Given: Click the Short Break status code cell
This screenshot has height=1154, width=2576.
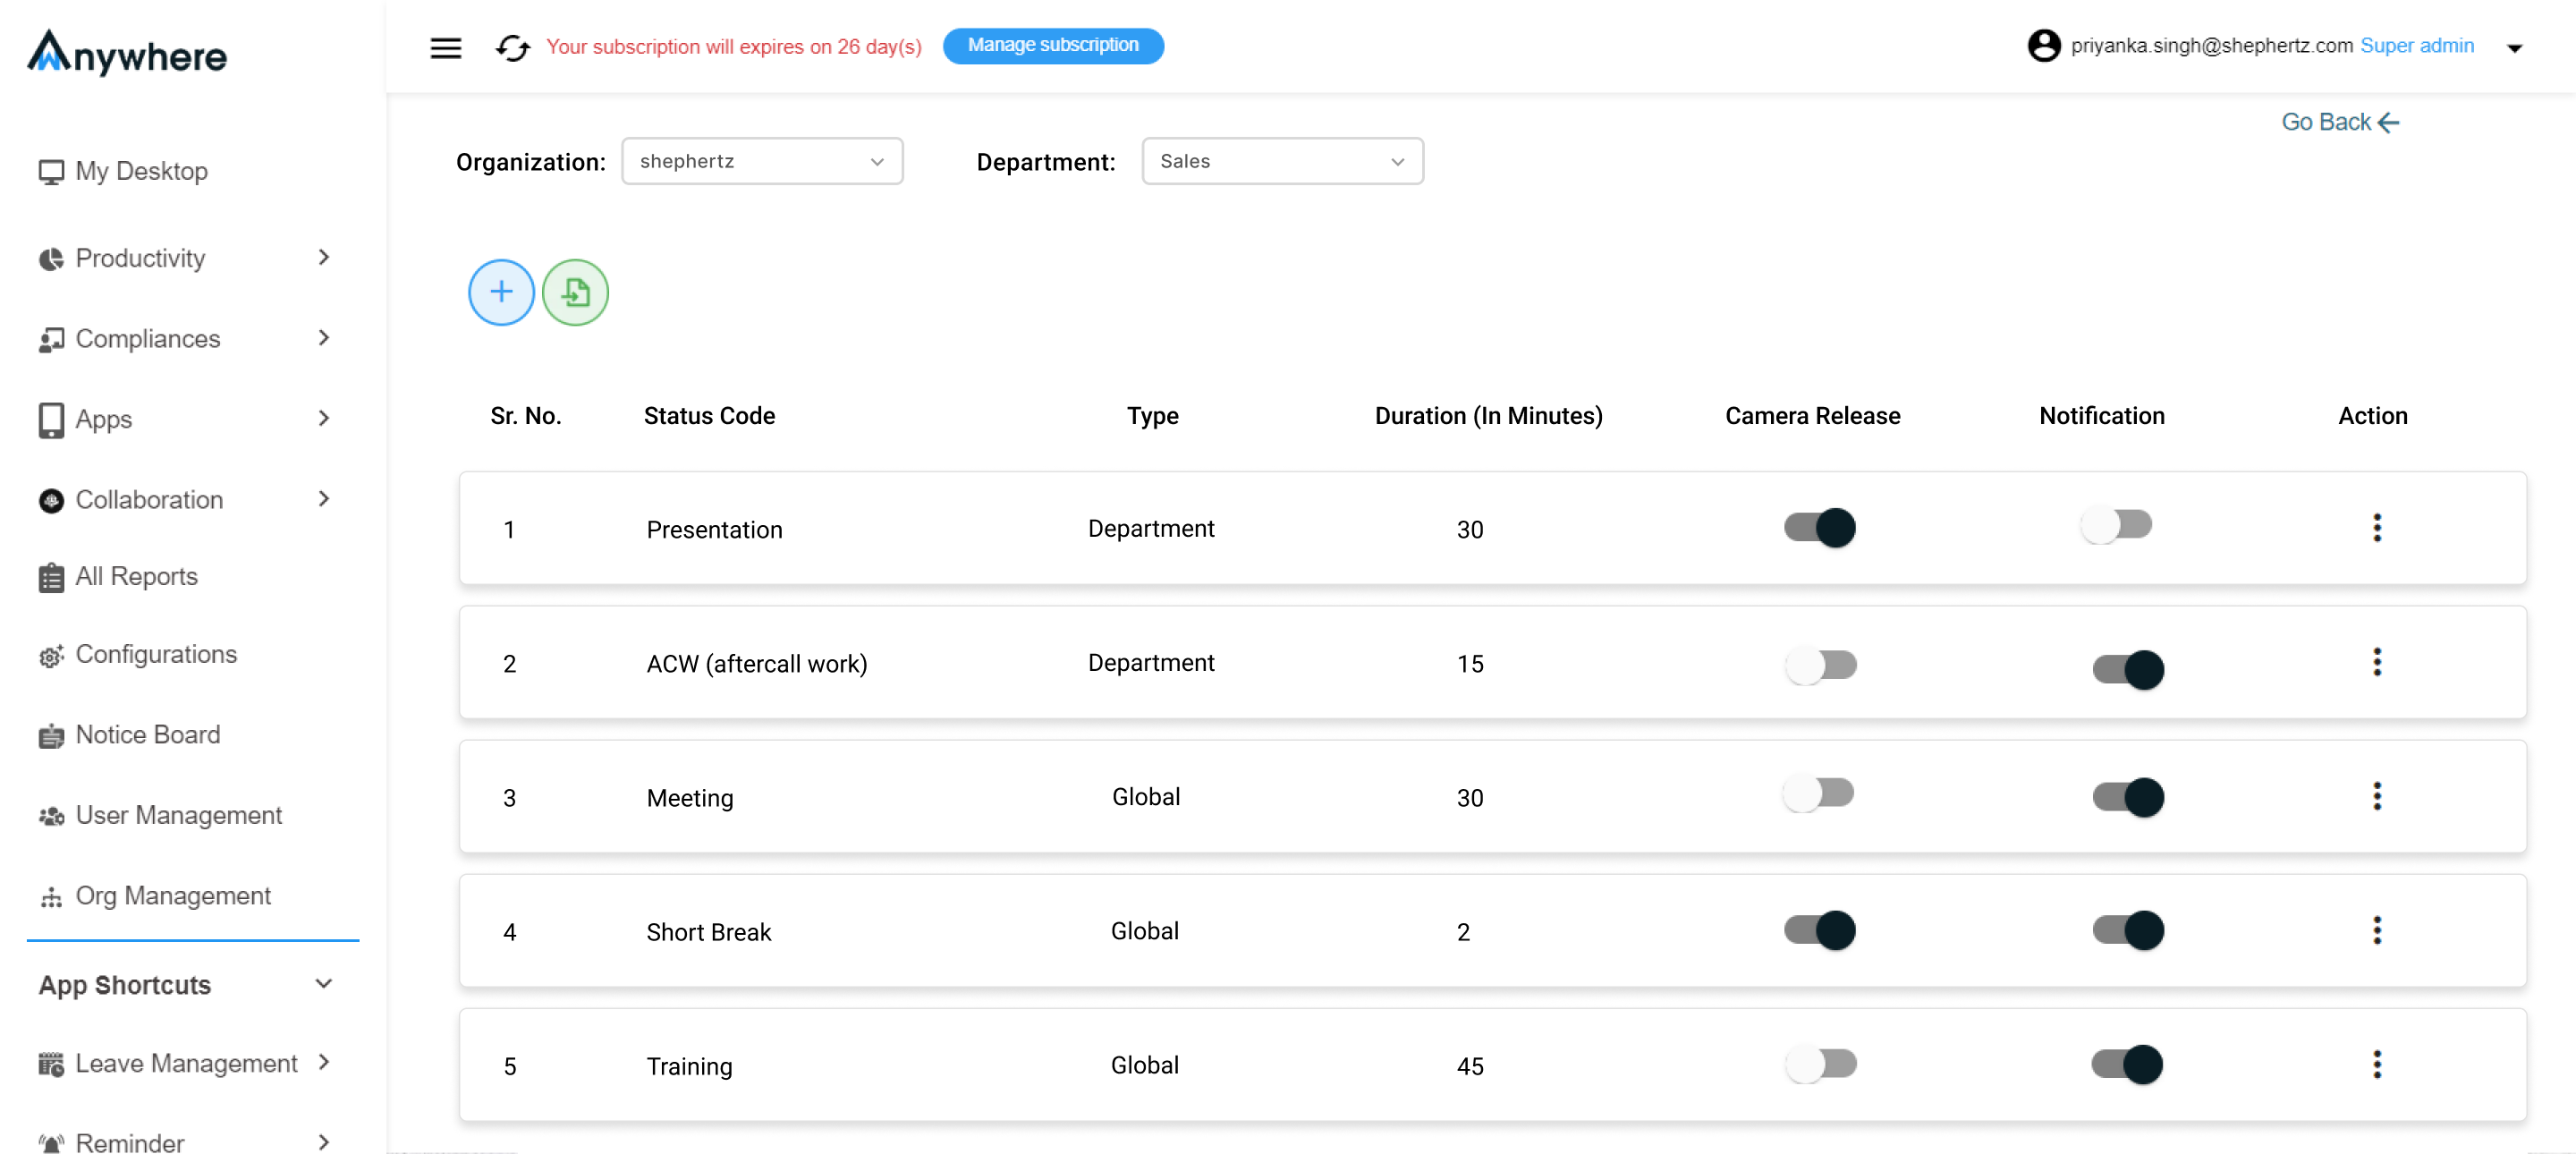Looking at the screenshot, I should [708, 932].
